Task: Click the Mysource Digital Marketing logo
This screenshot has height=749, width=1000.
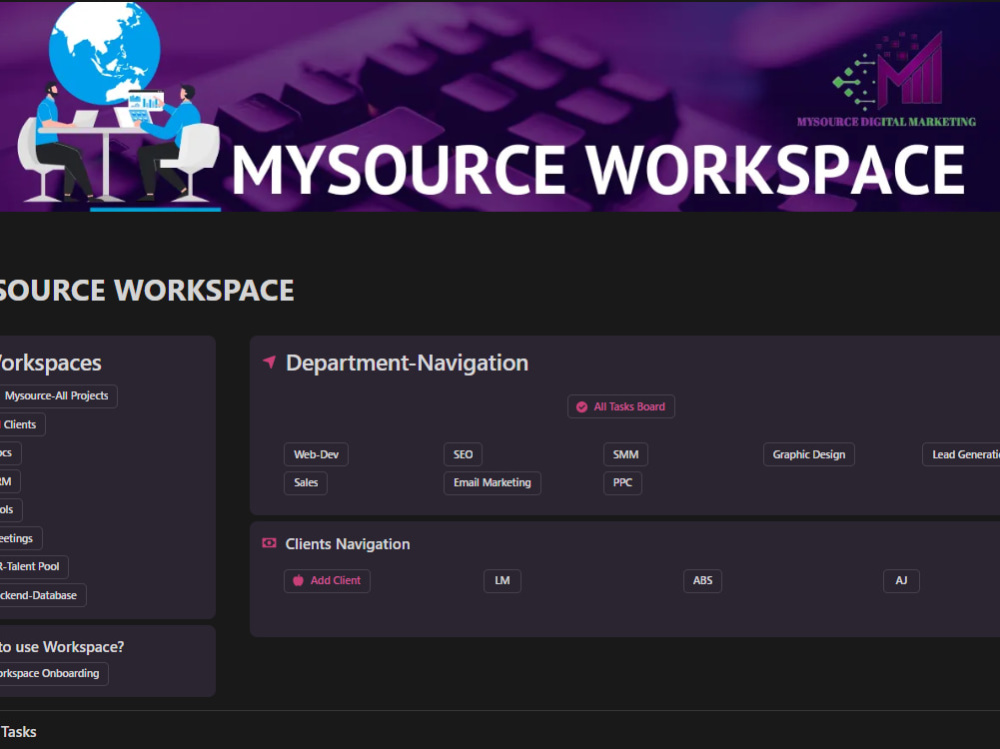Action: (886, 80)
